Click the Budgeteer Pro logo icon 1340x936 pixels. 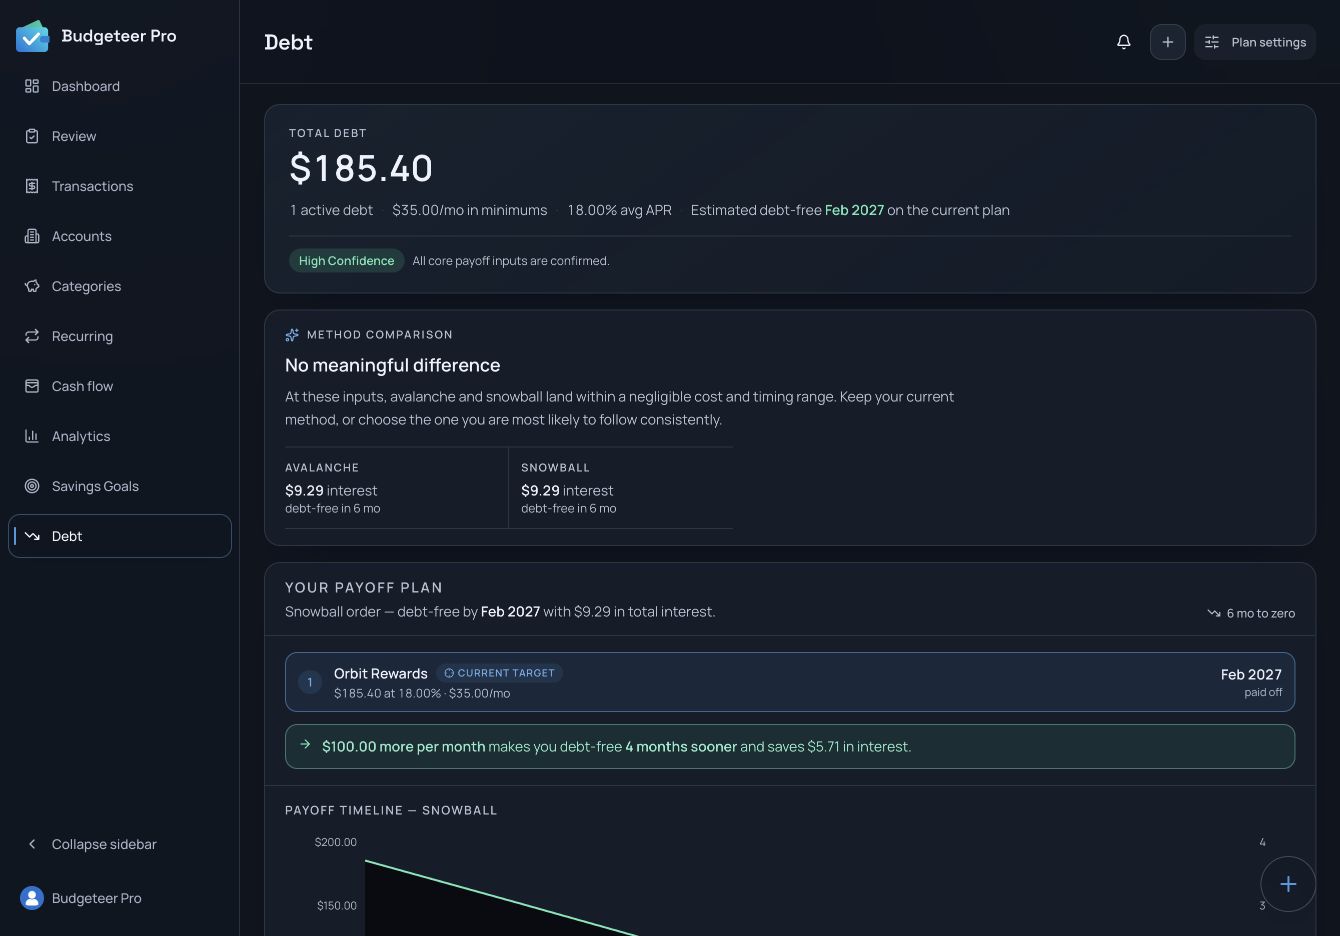(32, 36)
